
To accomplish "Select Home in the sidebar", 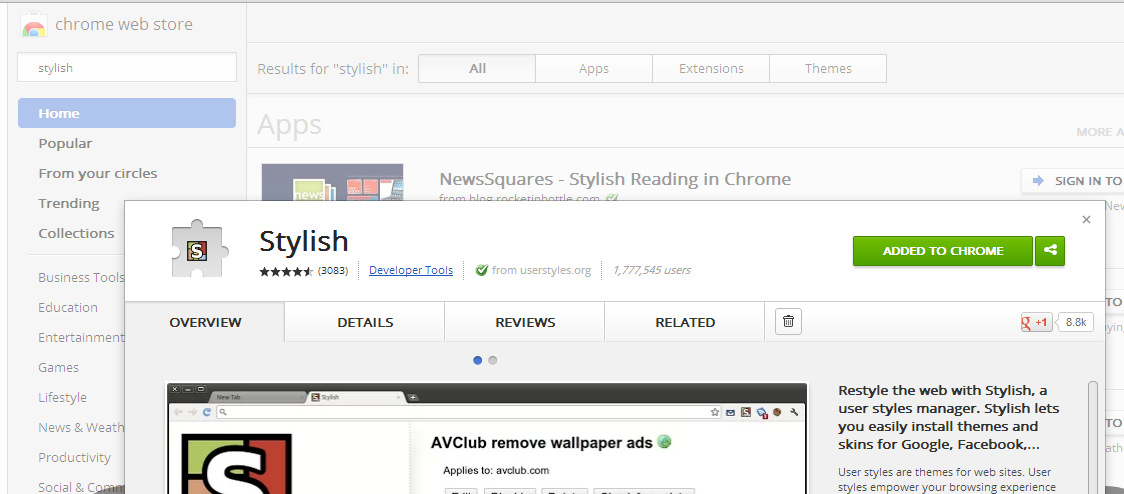I will tap(127, 113).
